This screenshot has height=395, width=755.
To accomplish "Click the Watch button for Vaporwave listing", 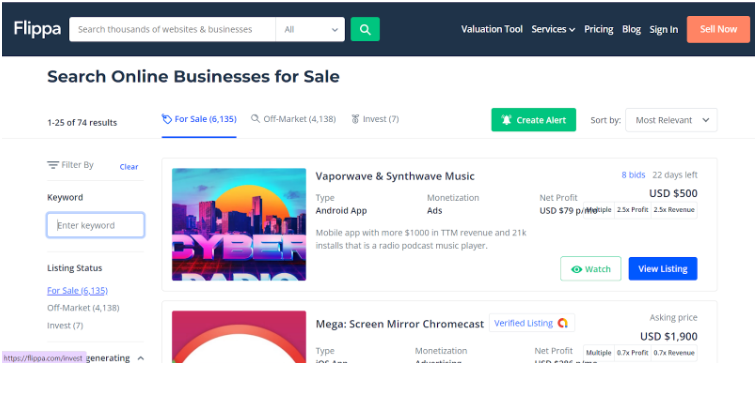I will tap(591, 269).
